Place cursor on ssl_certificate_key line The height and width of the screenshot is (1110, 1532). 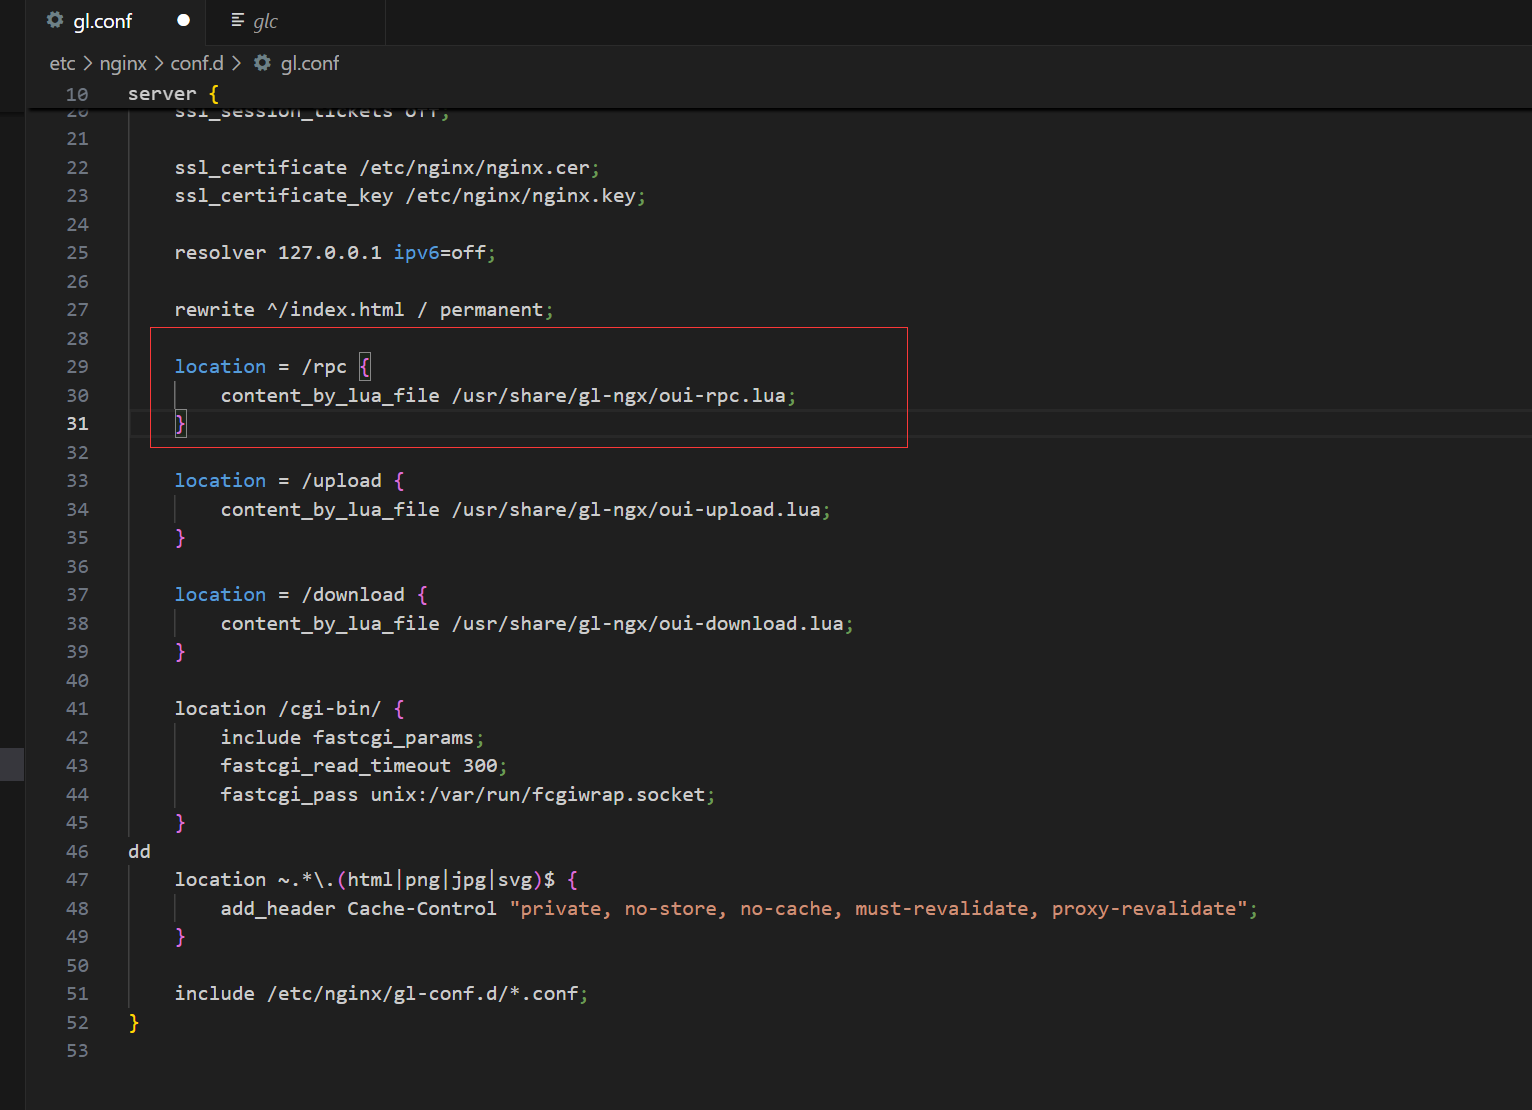(x=410, y=196)
